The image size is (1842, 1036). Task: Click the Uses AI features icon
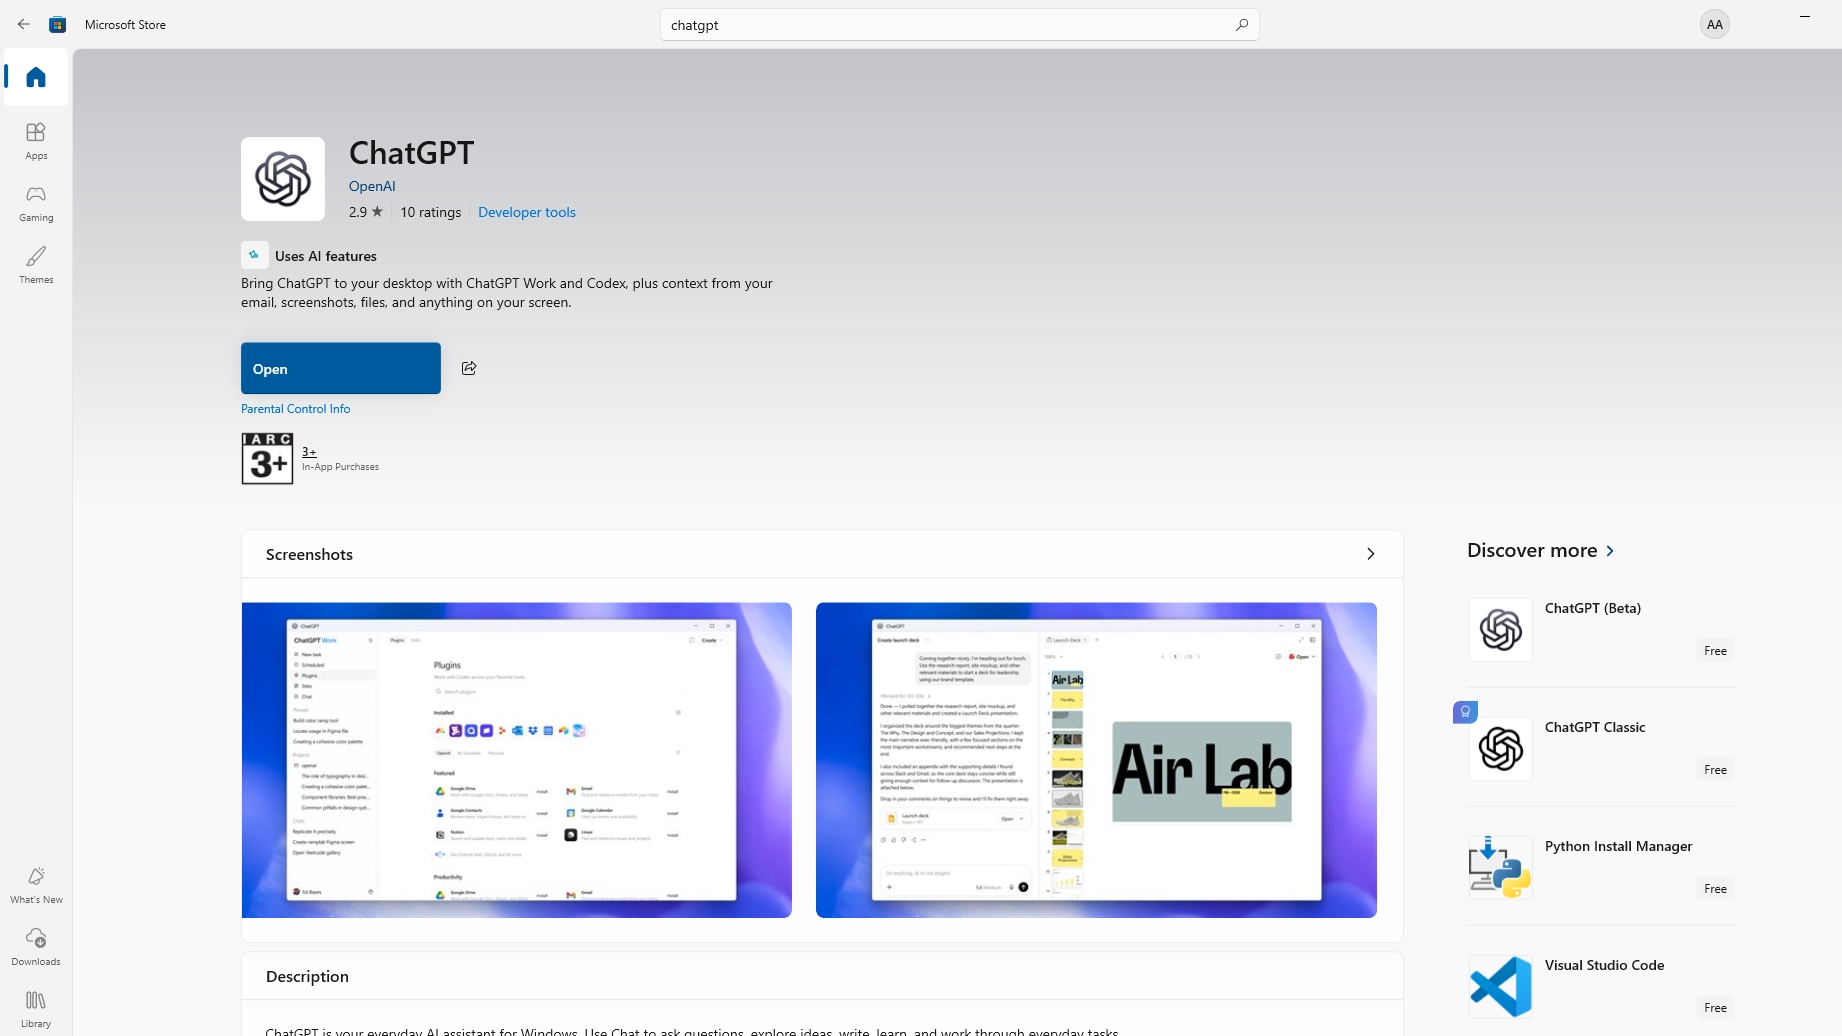254,255
